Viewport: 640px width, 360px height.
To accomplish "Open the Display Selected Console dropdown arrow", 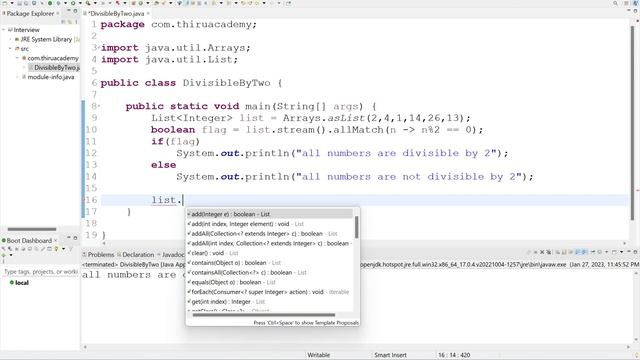I will point(607,252).
